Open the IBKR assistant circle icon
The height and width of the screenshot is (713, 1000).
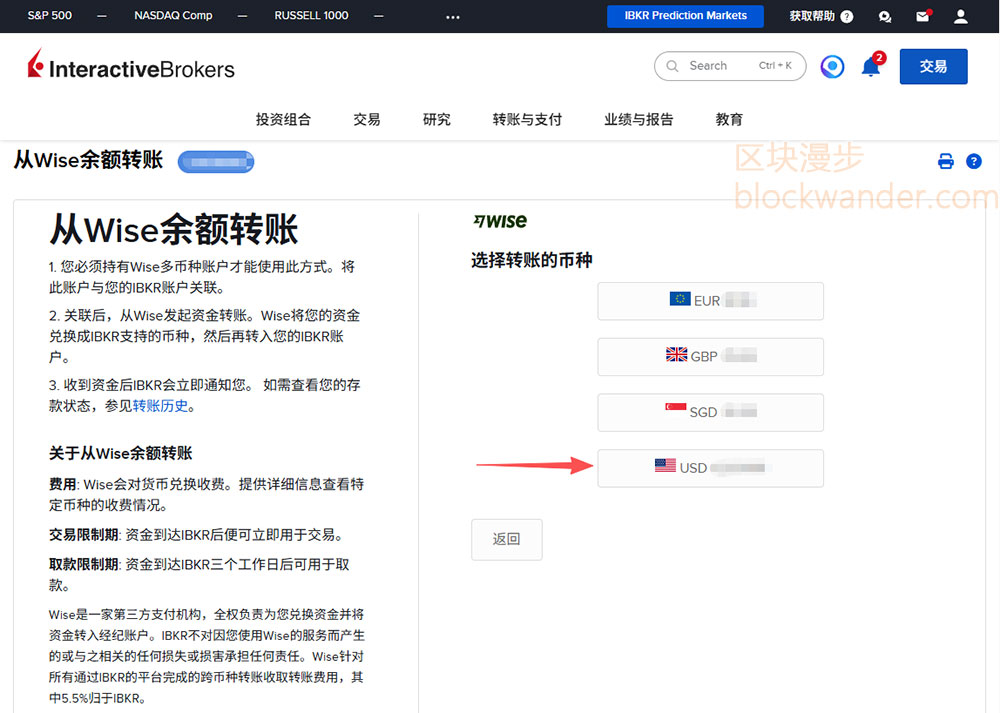832,66
